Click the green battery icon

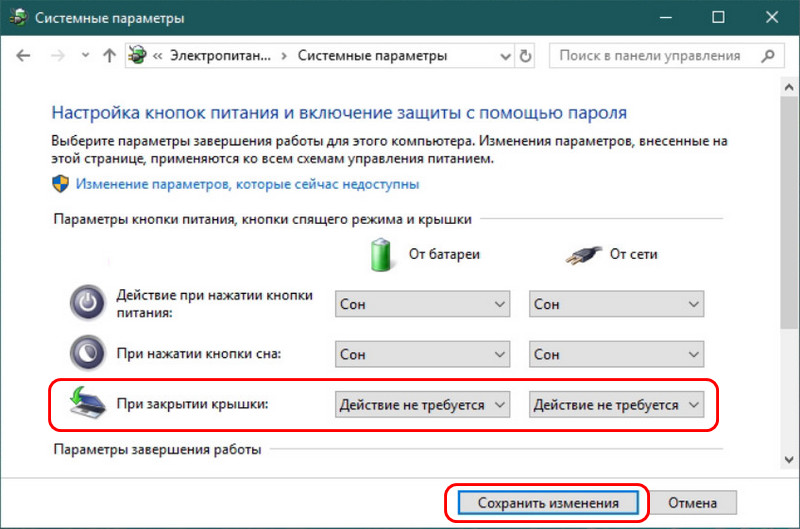coord(381,254)
